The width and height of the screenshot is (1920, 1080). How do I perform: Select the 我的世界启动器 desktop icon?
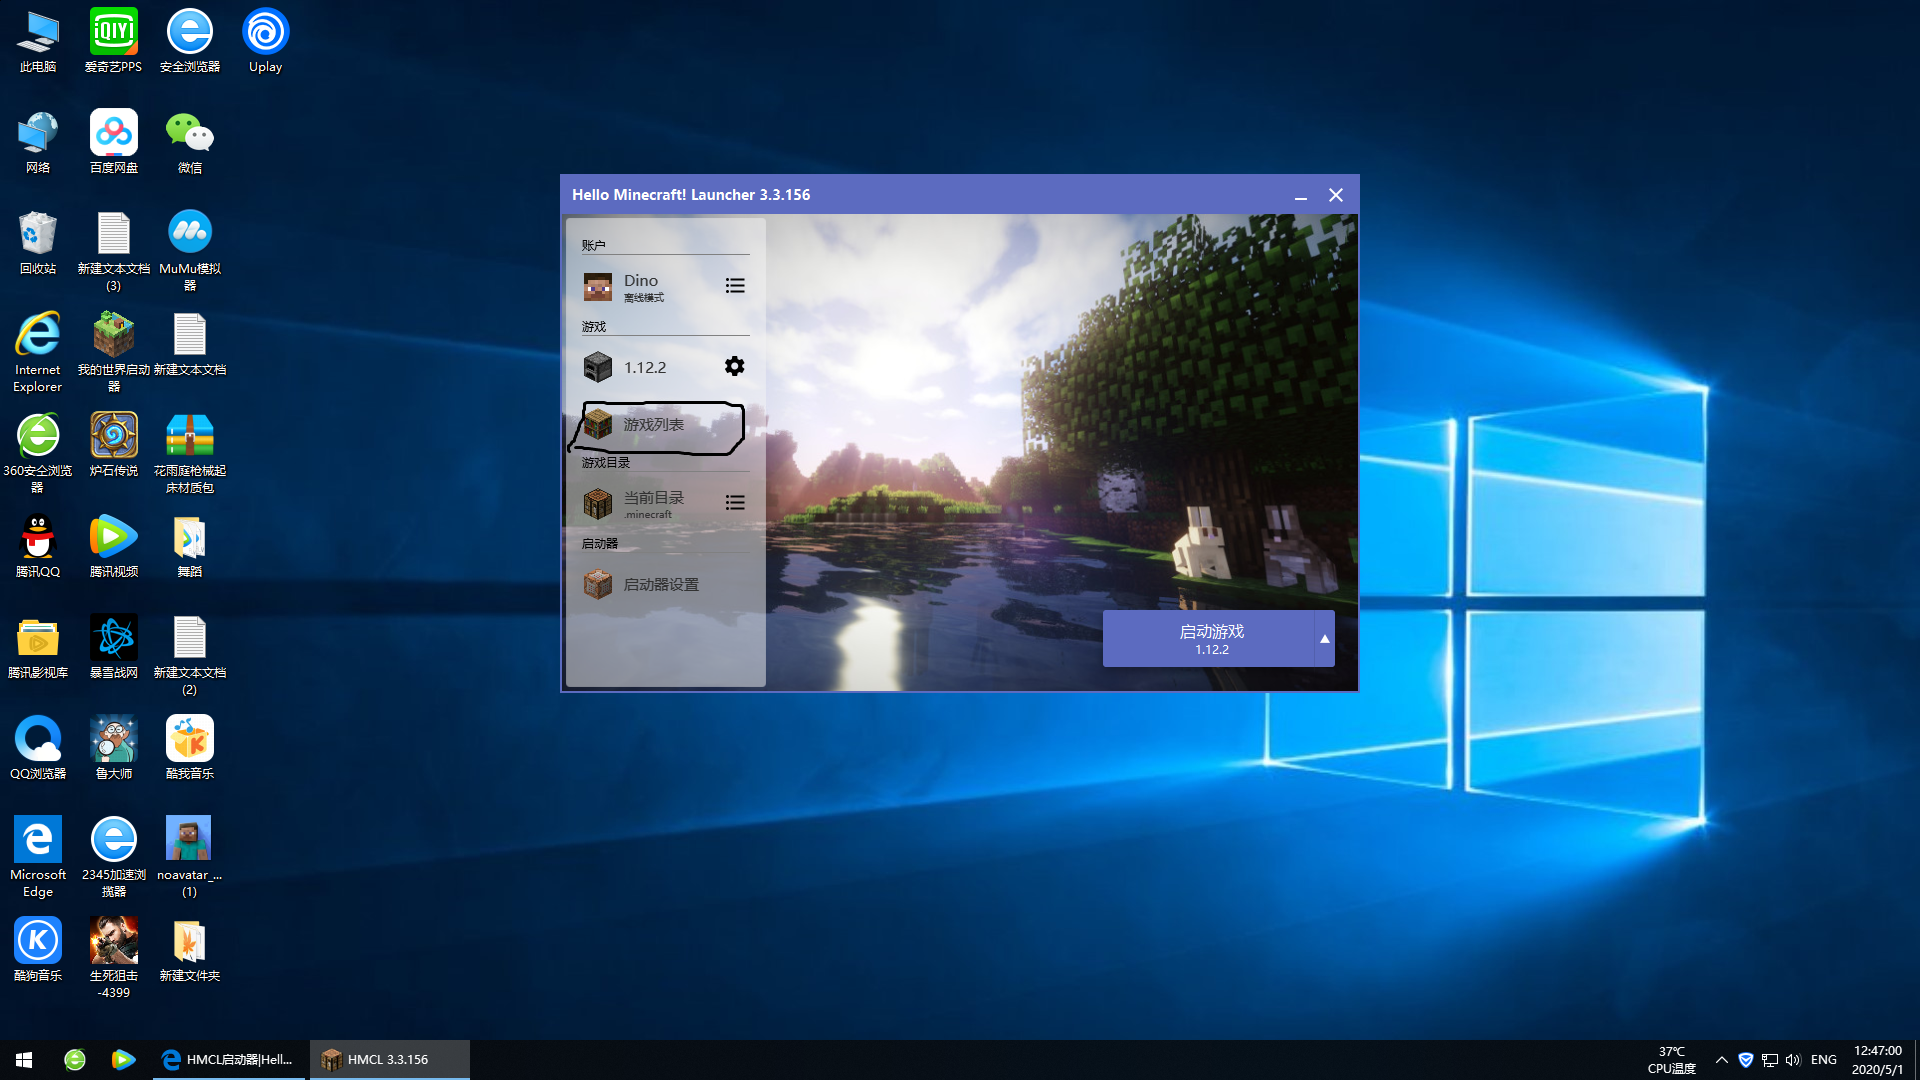(113, 352)
